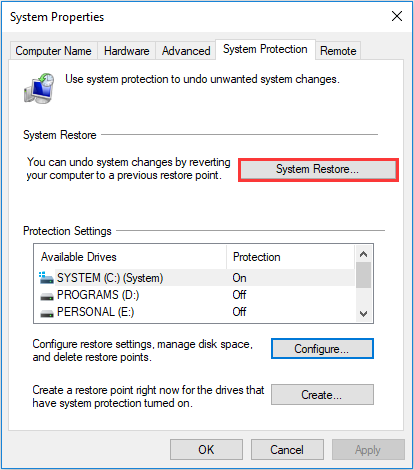
Task: Go to the Advanced tab
Action: [186, 51]
